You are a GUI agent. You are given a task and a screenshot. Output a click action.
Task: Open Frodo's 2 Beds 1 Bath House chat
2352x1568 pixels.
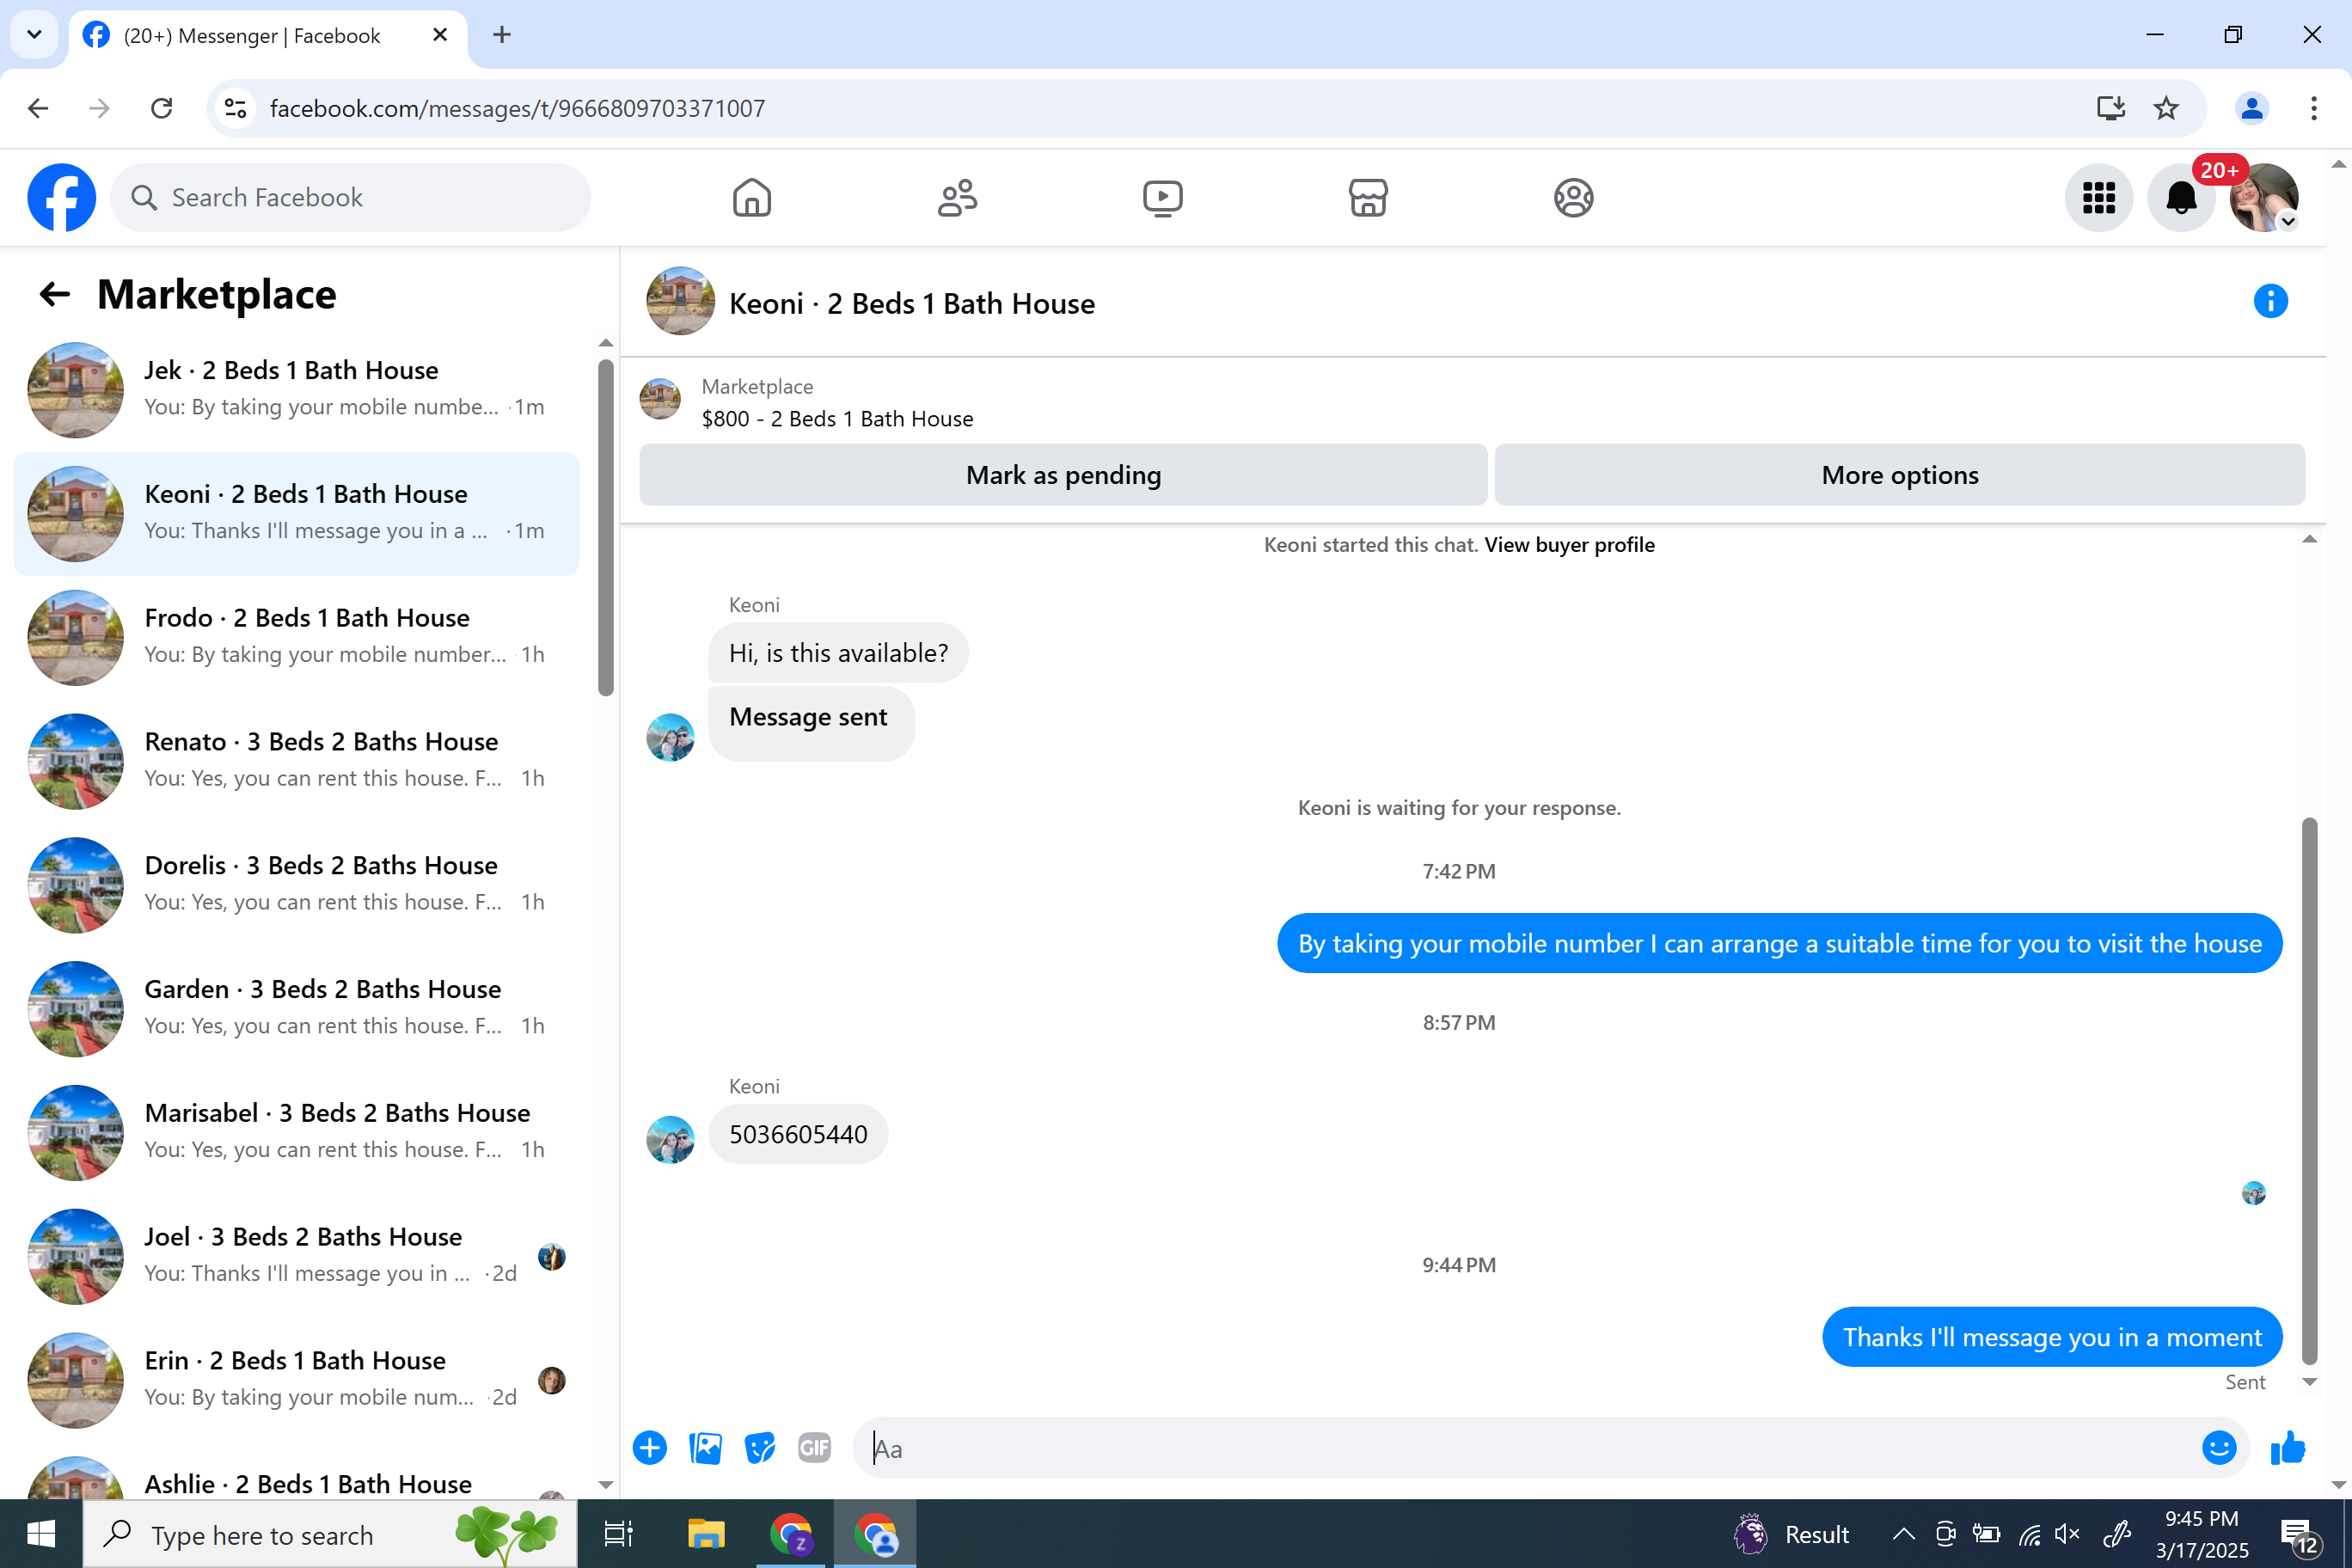[x=297, y=637]
